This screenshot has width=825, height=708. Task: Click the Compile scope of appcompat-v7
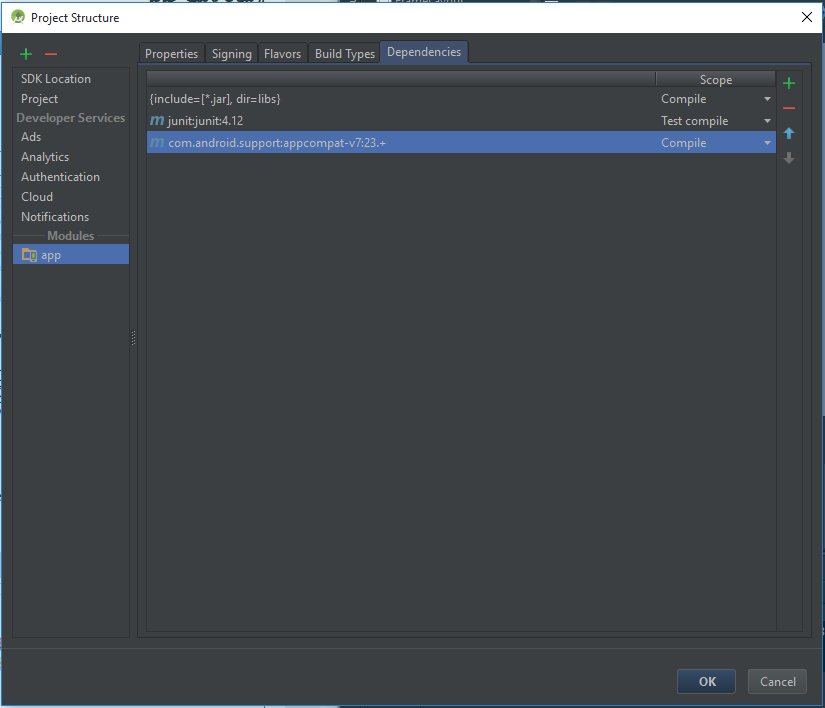[683, 143]
